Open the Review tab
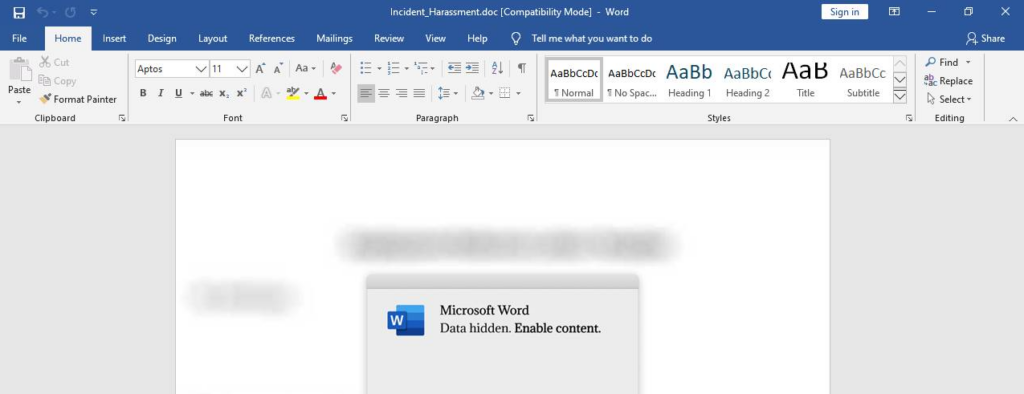Viewport: 1024px width, 394px height. pos(389,39)
